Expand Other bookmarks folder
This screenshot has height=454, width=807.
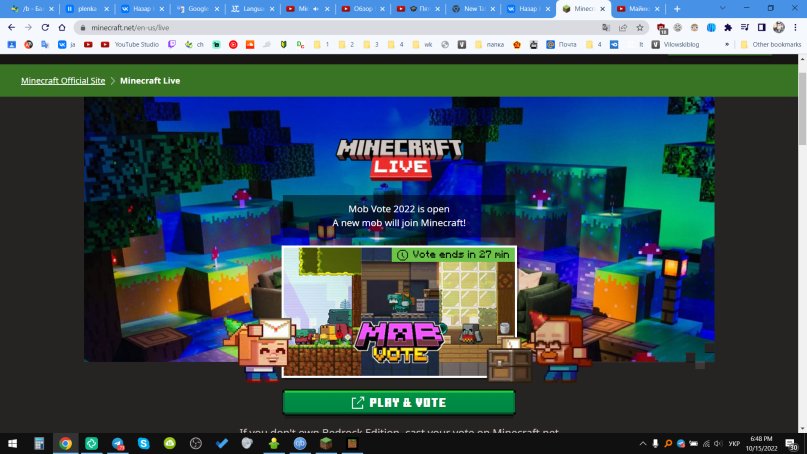coord(772,44)
